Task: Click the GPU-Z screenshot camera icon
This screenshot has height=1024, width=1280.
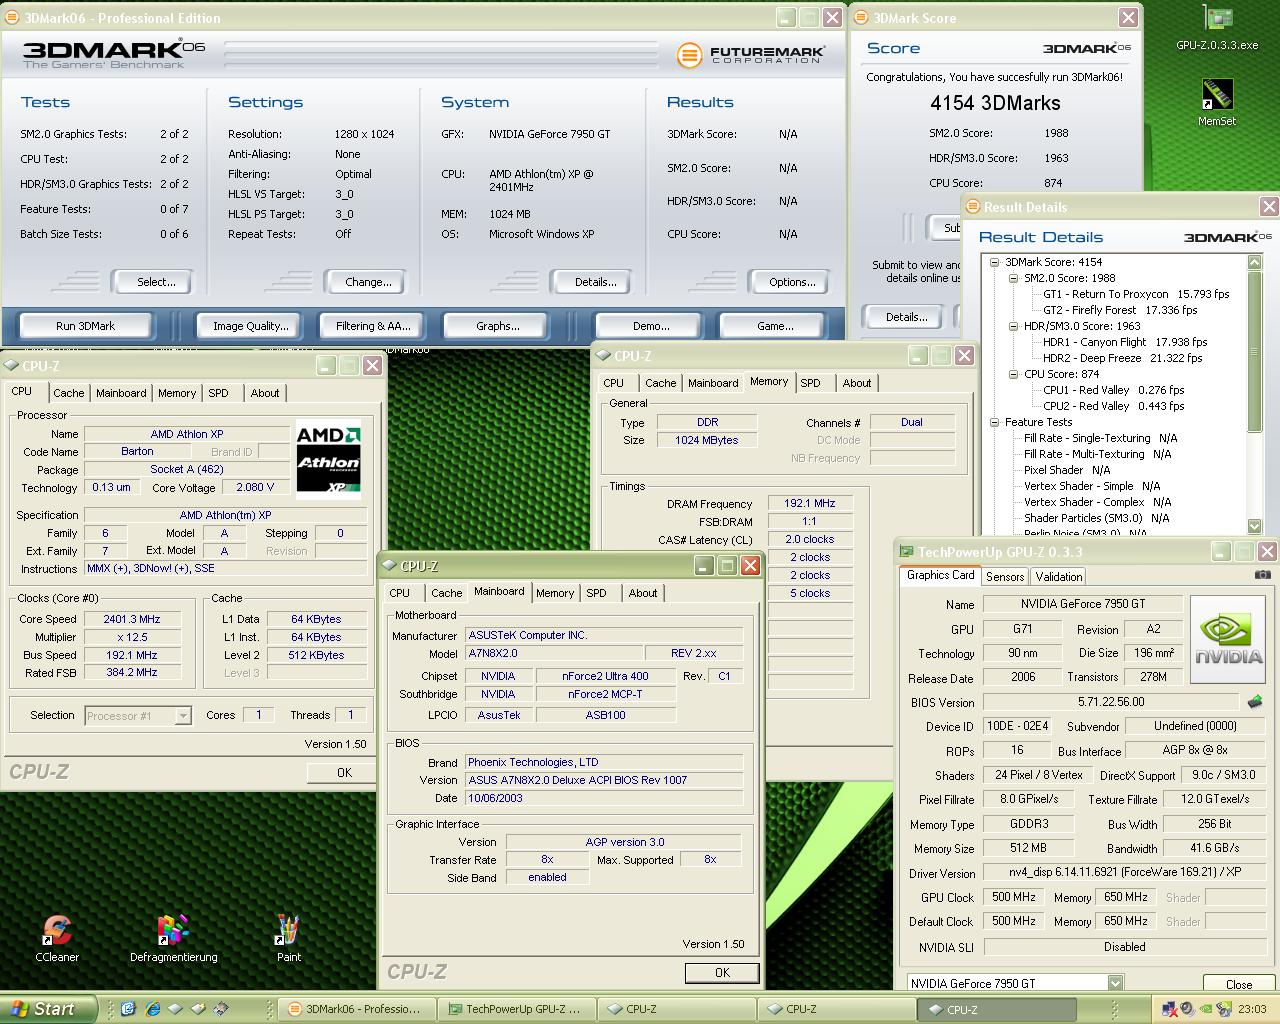Action: point(1263,575)
